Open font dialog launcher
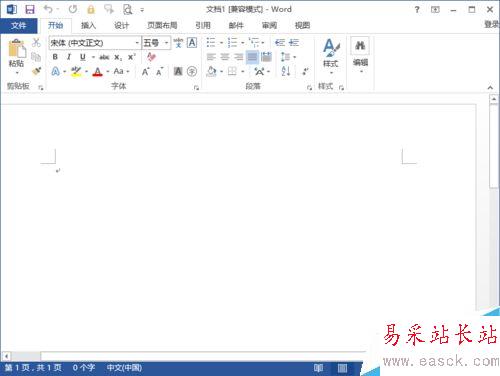 coord(196,88)
